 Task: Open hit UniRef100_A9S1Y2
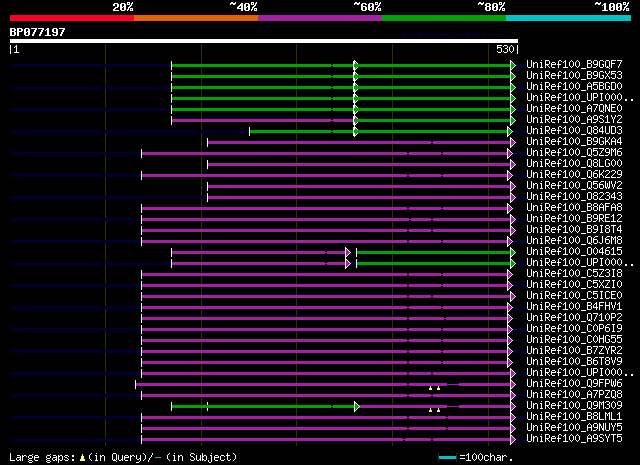coord(574,120)
